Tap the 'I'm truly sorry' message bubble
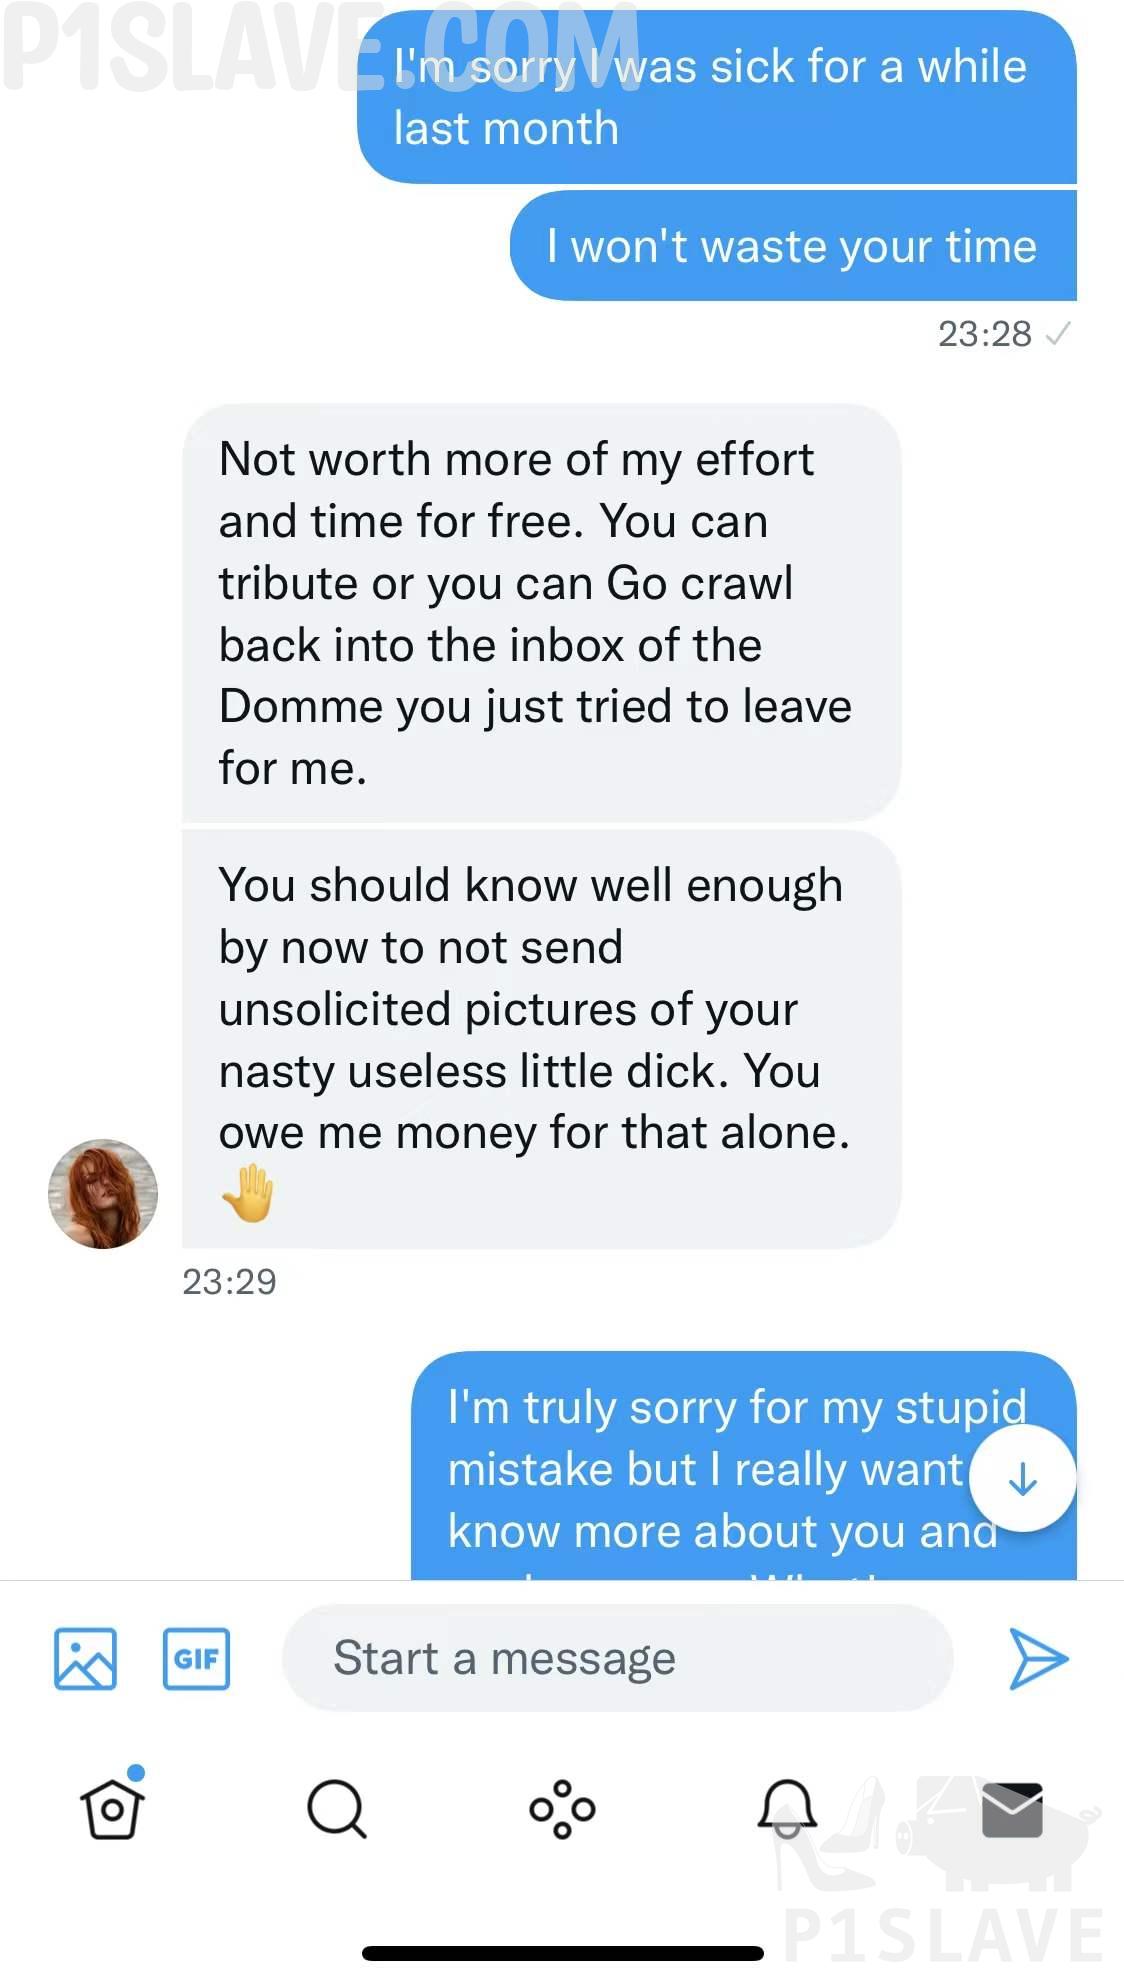Image resolution: width=1124 pixels, height=1984 pixels. tap(744, 1466)
